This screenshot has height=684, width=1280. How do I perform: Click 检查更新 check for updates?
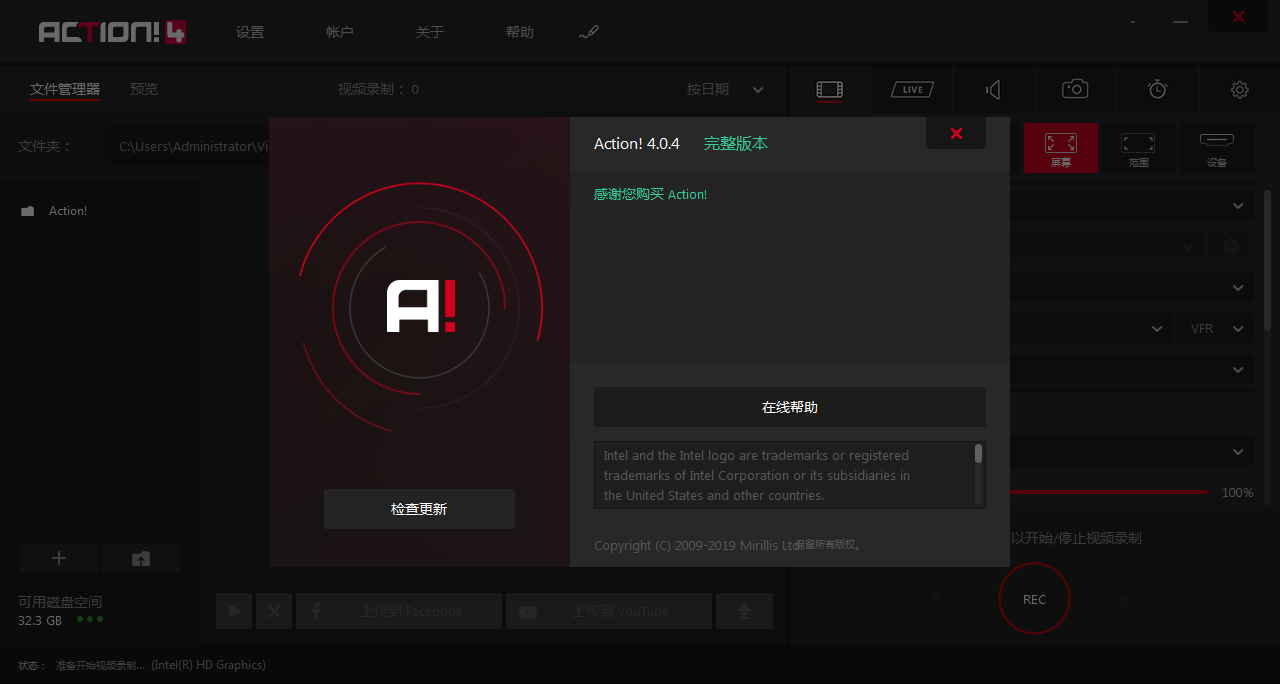coord(419,509)
